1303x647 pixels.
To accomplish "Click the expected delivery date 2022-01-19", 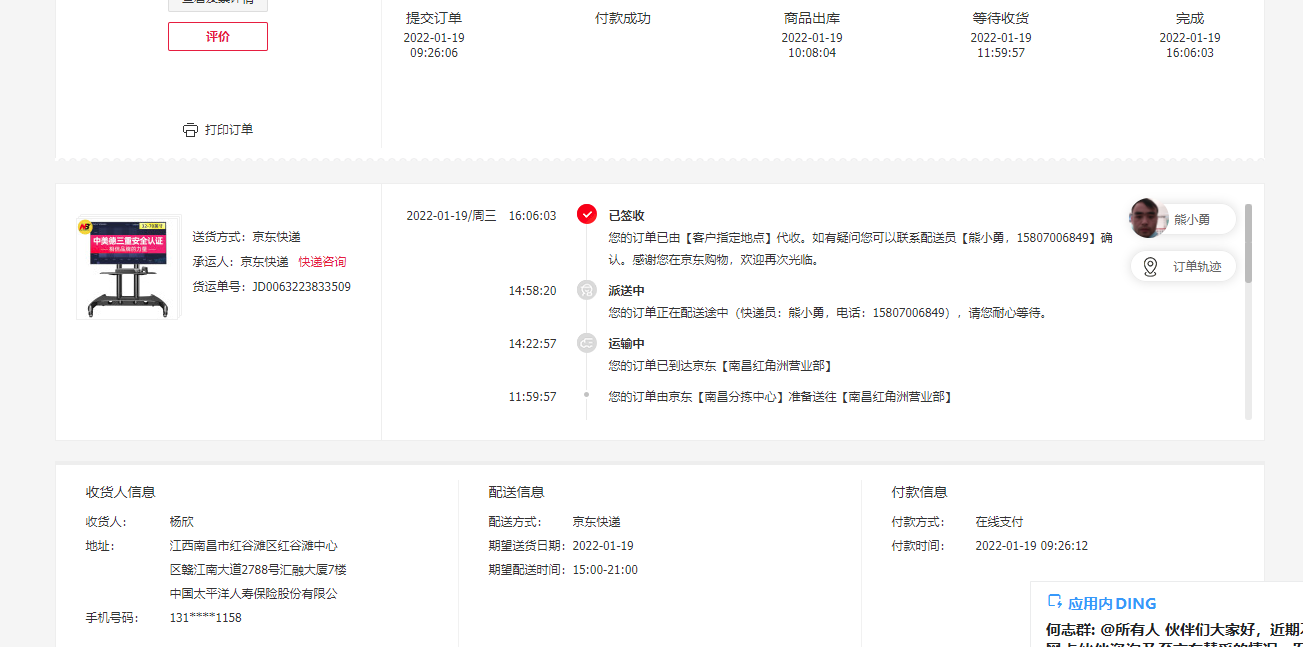I will [x=603, y=546].
